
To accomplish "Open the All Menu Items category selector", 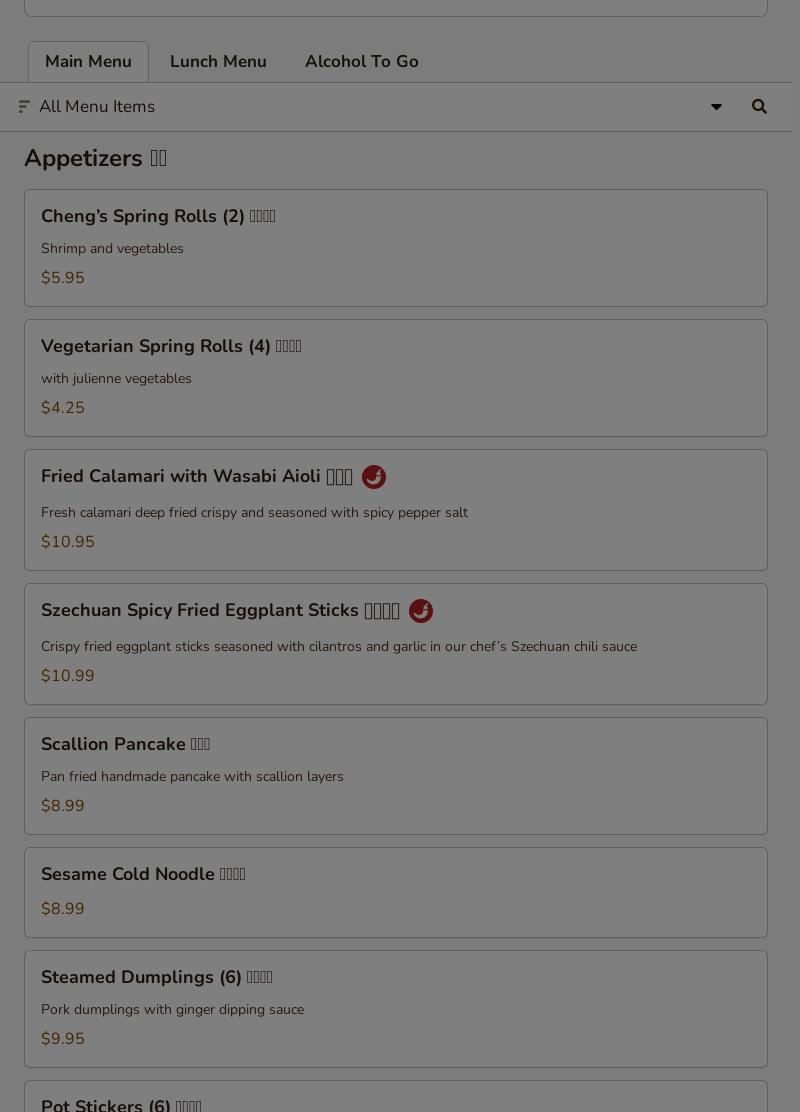I will tap(396, 106).
